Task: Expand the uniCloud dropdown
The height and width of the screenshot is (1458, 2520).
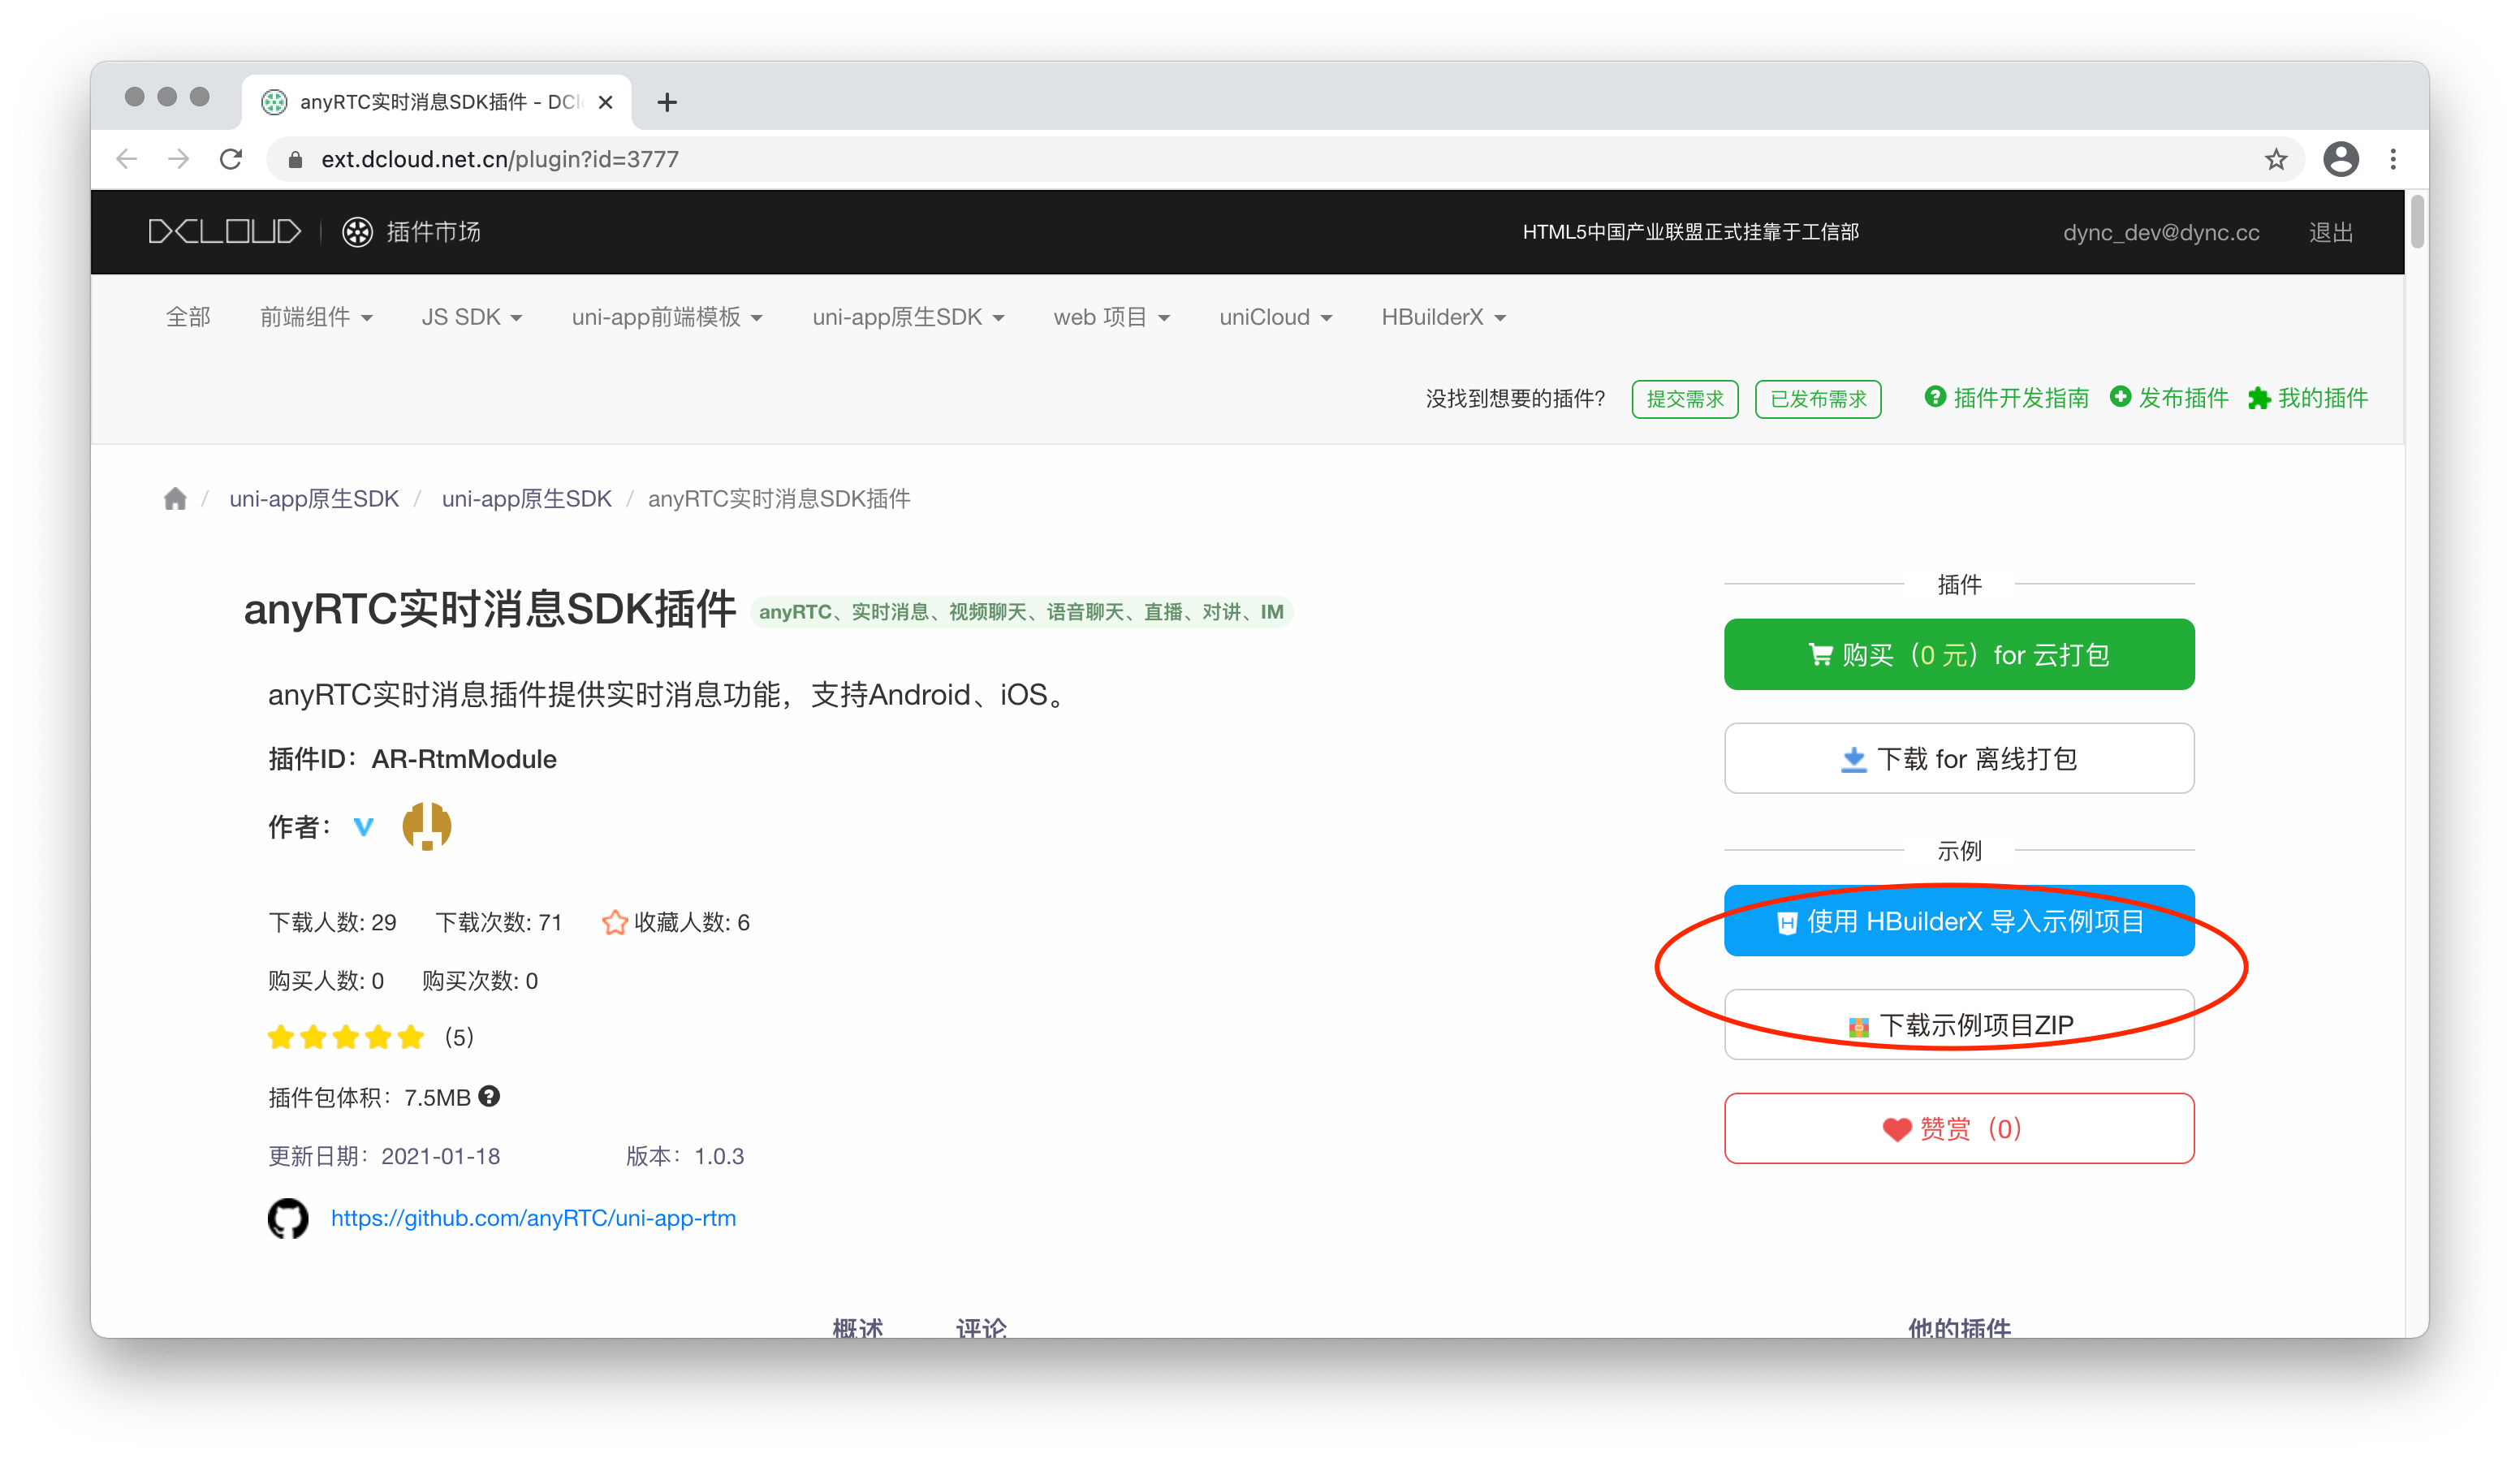Action: click(x=1275, y=317)
